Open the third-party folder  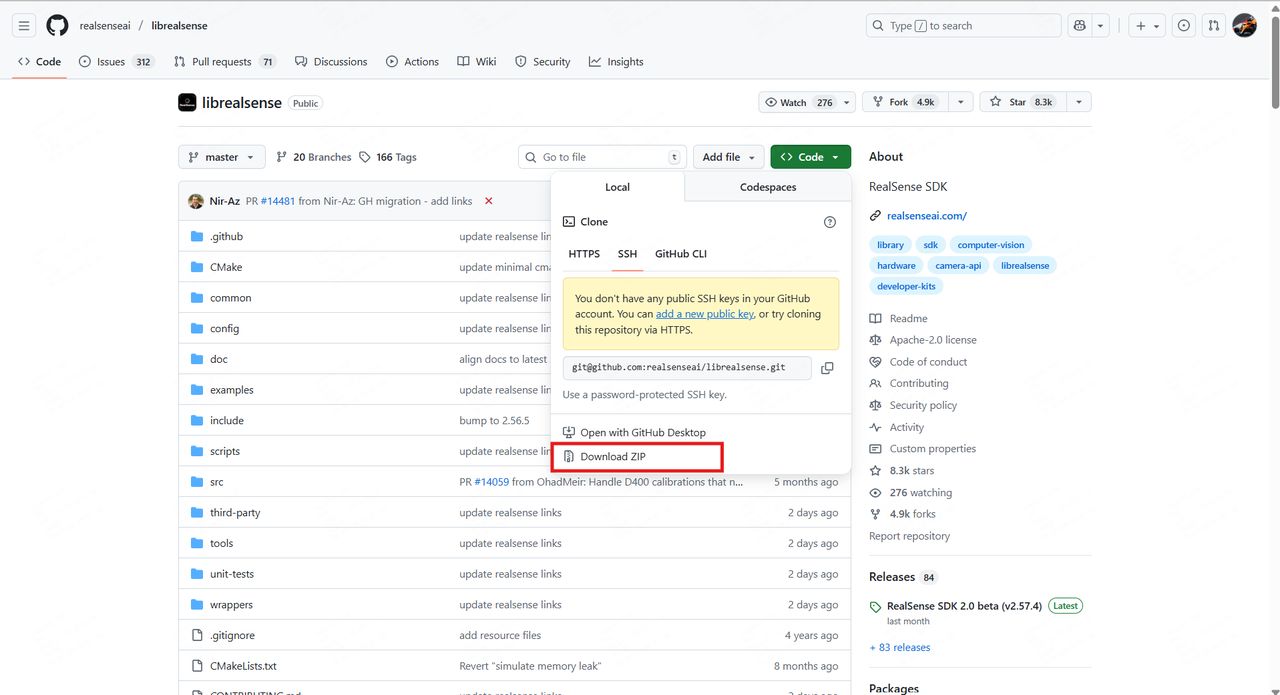point(235,513)
